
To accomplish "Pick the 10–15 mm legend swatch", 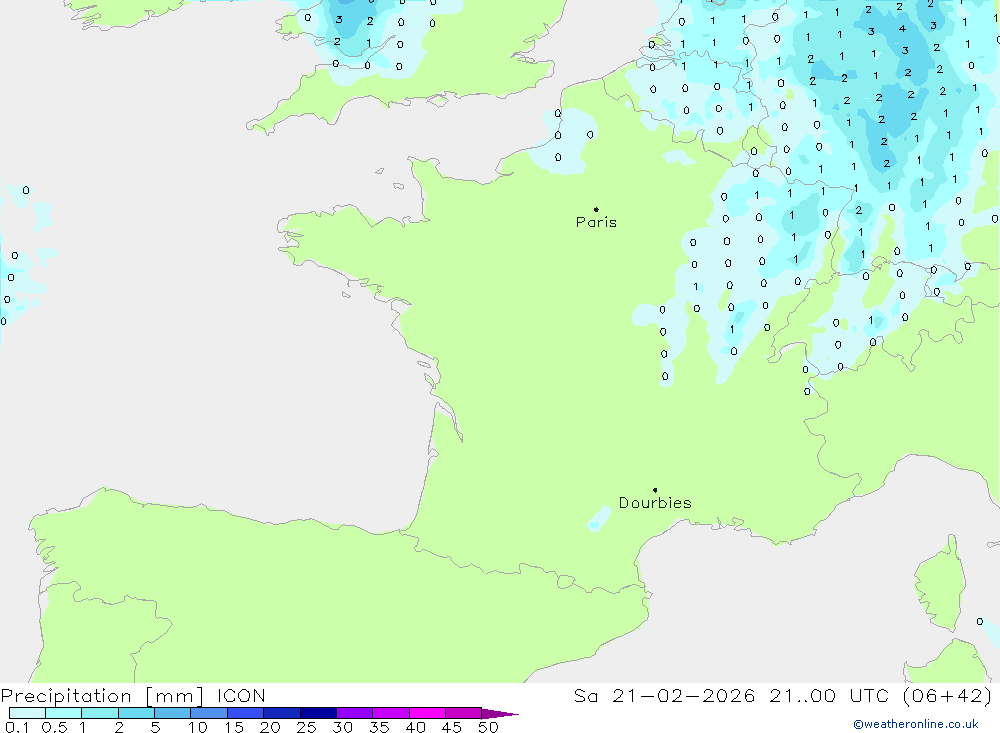I will click(x=209, y=713).
